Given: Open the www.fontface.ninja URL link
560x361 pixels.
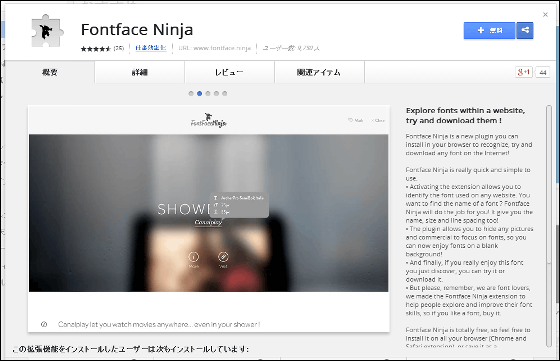Looking at the screenshot, I should (x=214, y=48).
